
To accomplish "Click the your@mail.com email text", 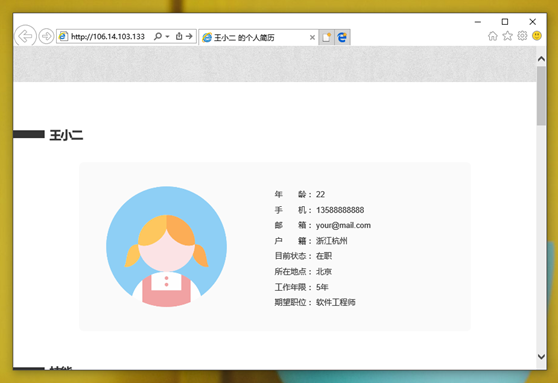I will (343, 225).
